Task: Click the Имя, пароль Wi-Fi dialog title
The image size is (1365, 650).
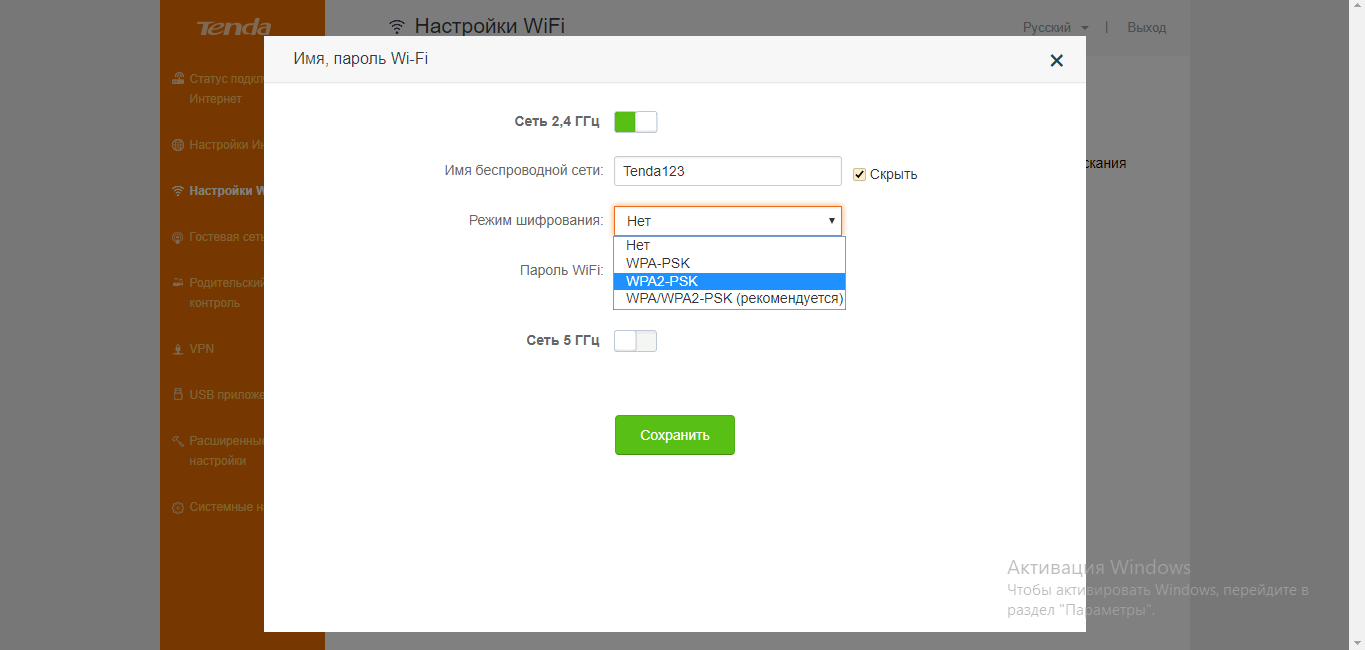Action: 361,59
